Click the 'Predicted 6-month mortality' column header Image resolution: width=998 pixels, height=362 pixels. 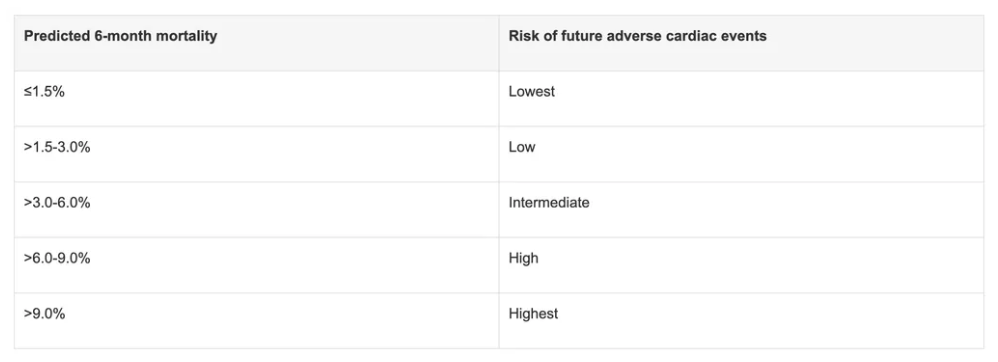[x=257, y=43]
